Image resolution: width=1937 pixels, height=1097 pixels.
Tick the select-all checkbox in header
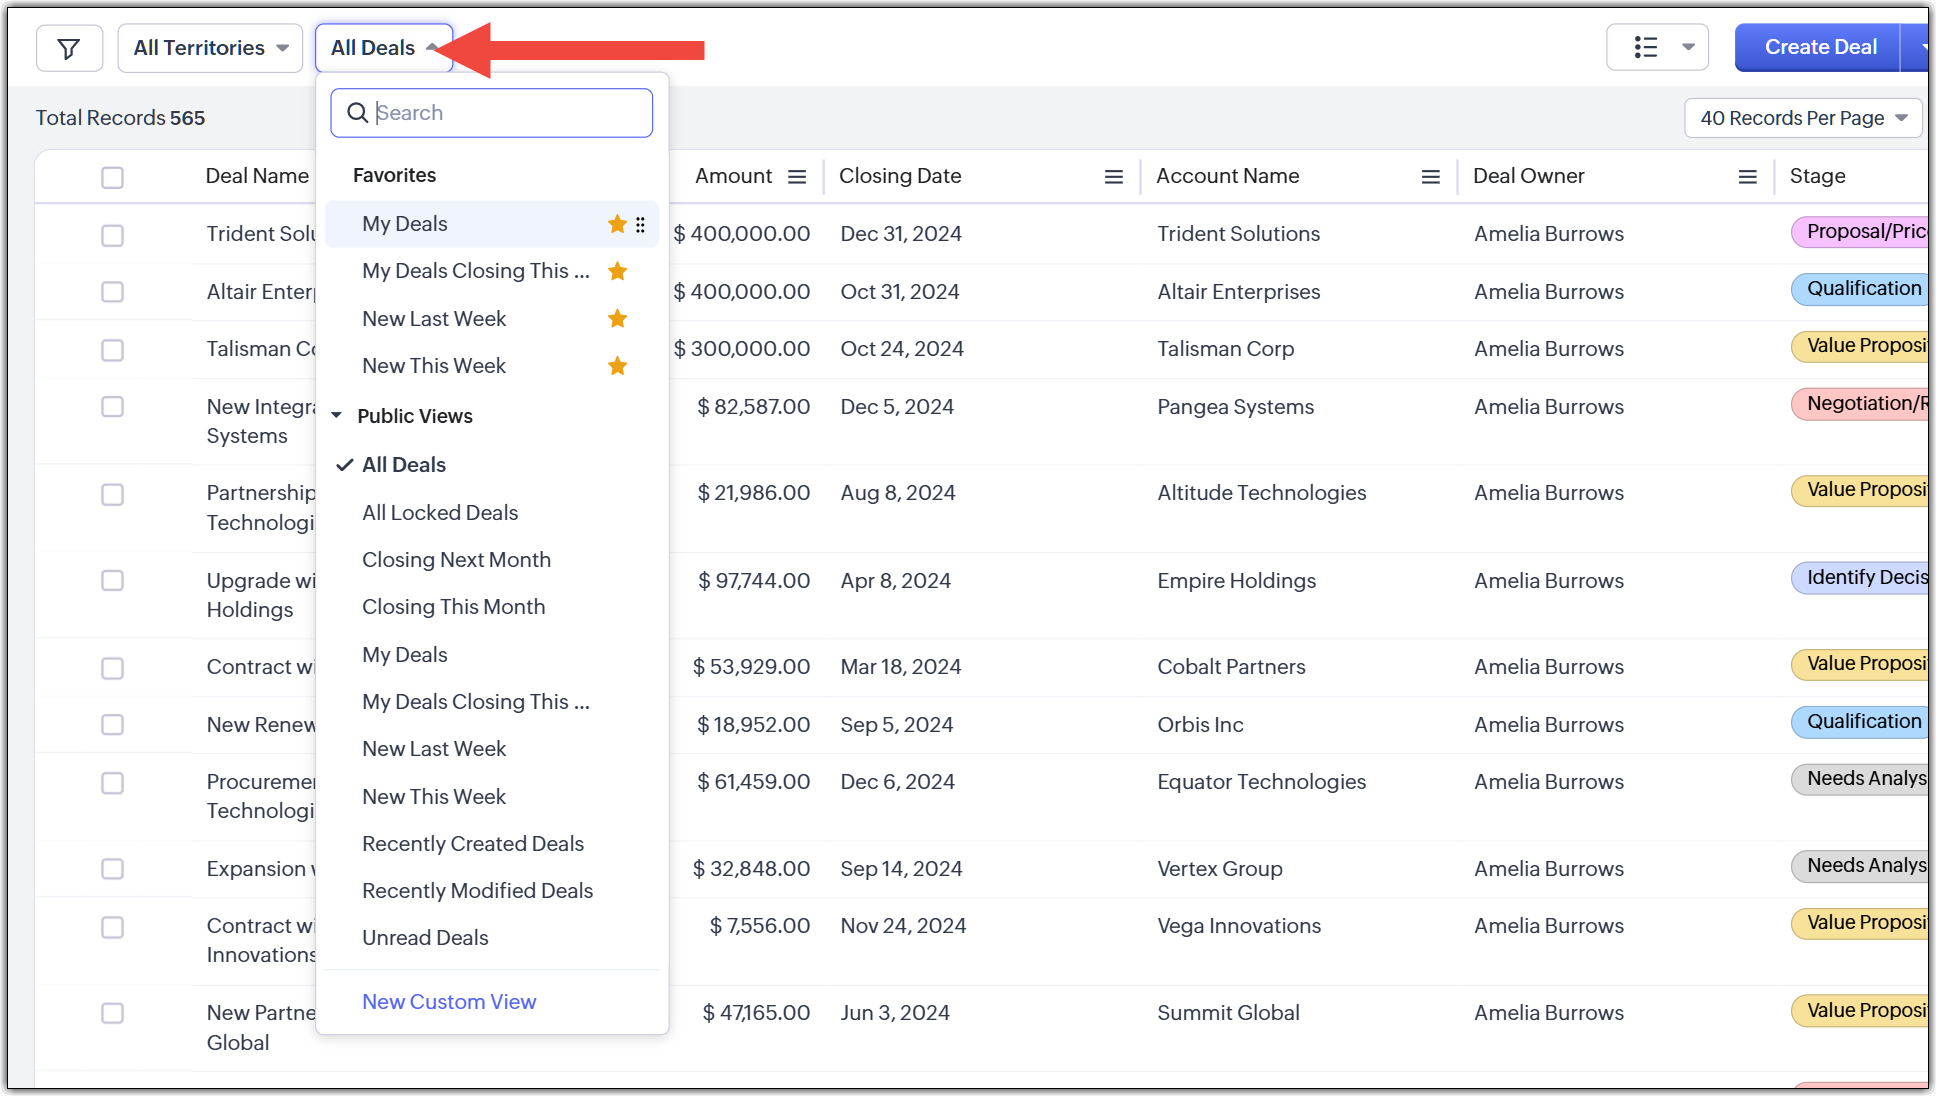coord(112,177)
